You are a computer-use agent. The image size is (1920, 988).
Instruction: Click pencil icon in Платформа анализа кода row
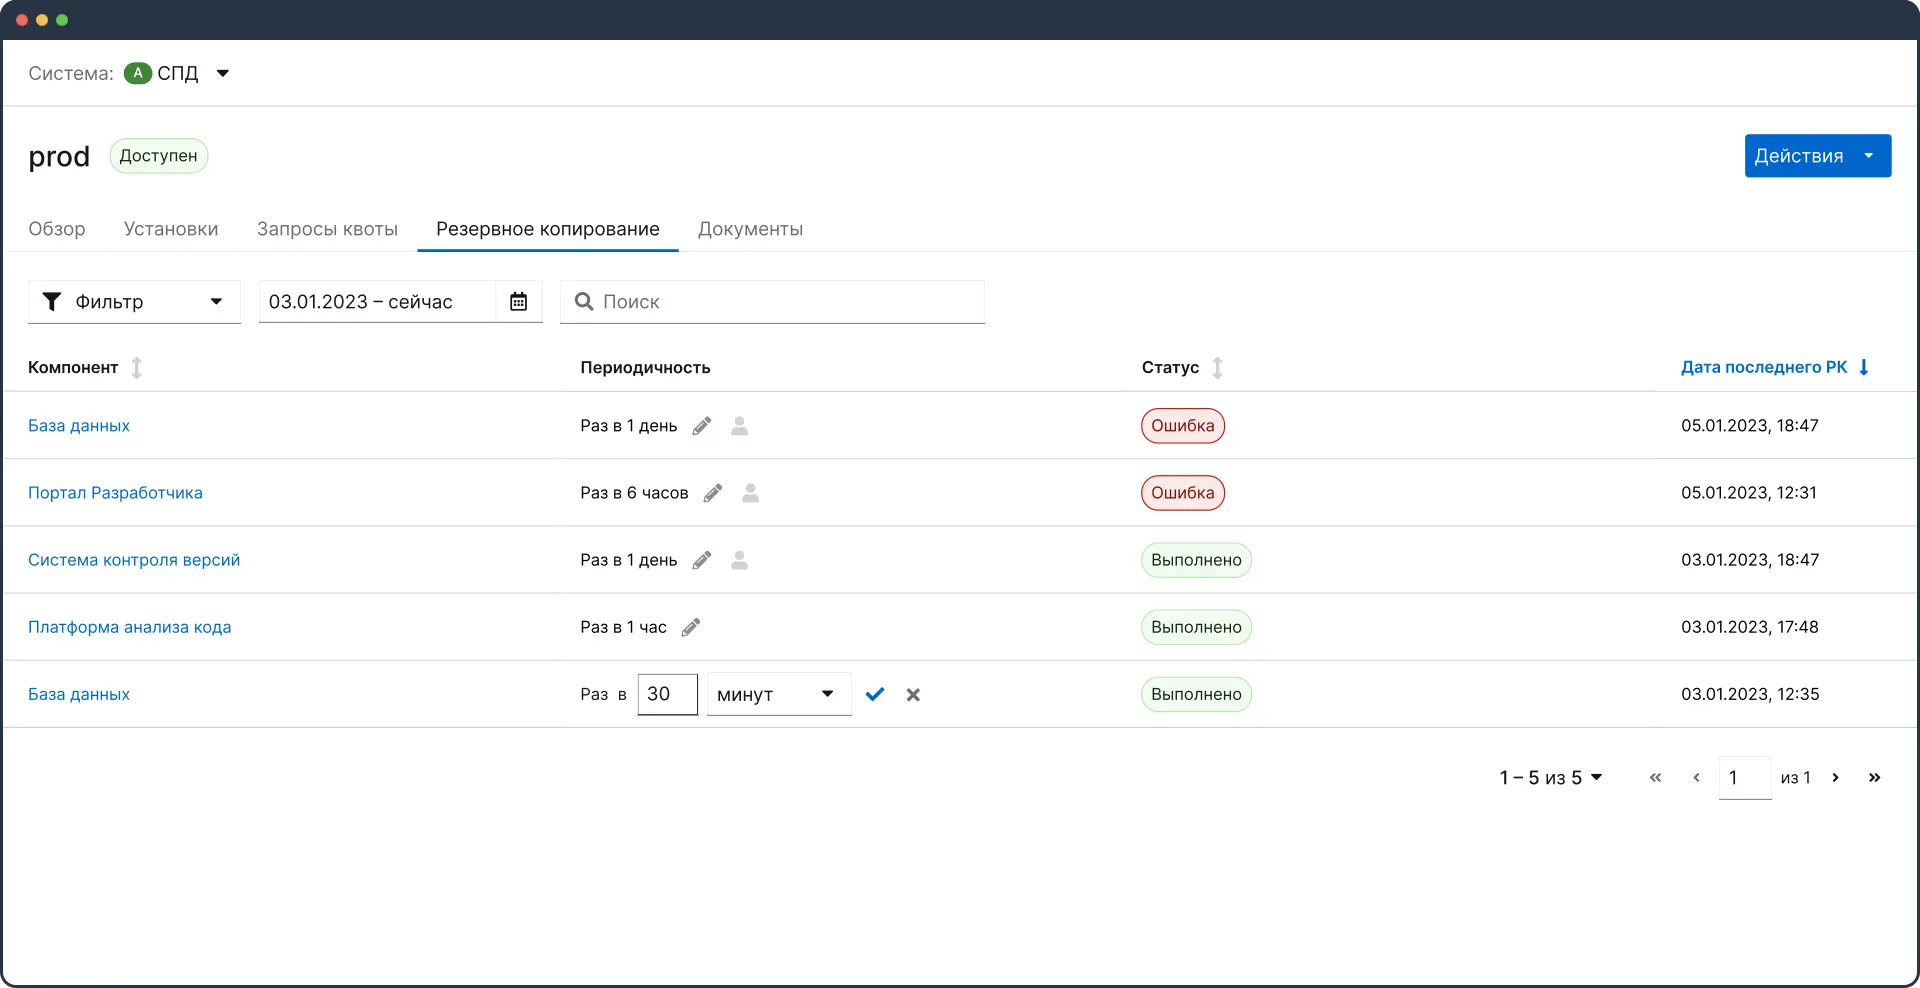point(691,627)
